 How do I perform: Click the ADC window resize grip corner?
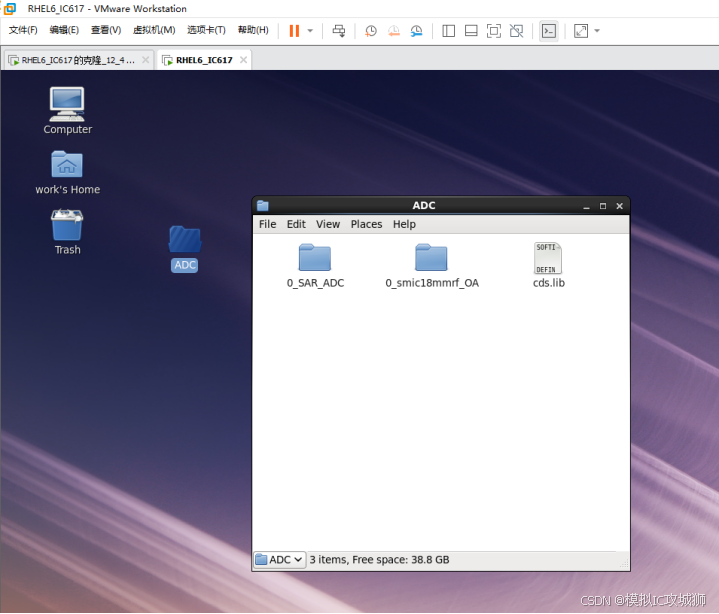click(x=624, y=565)
